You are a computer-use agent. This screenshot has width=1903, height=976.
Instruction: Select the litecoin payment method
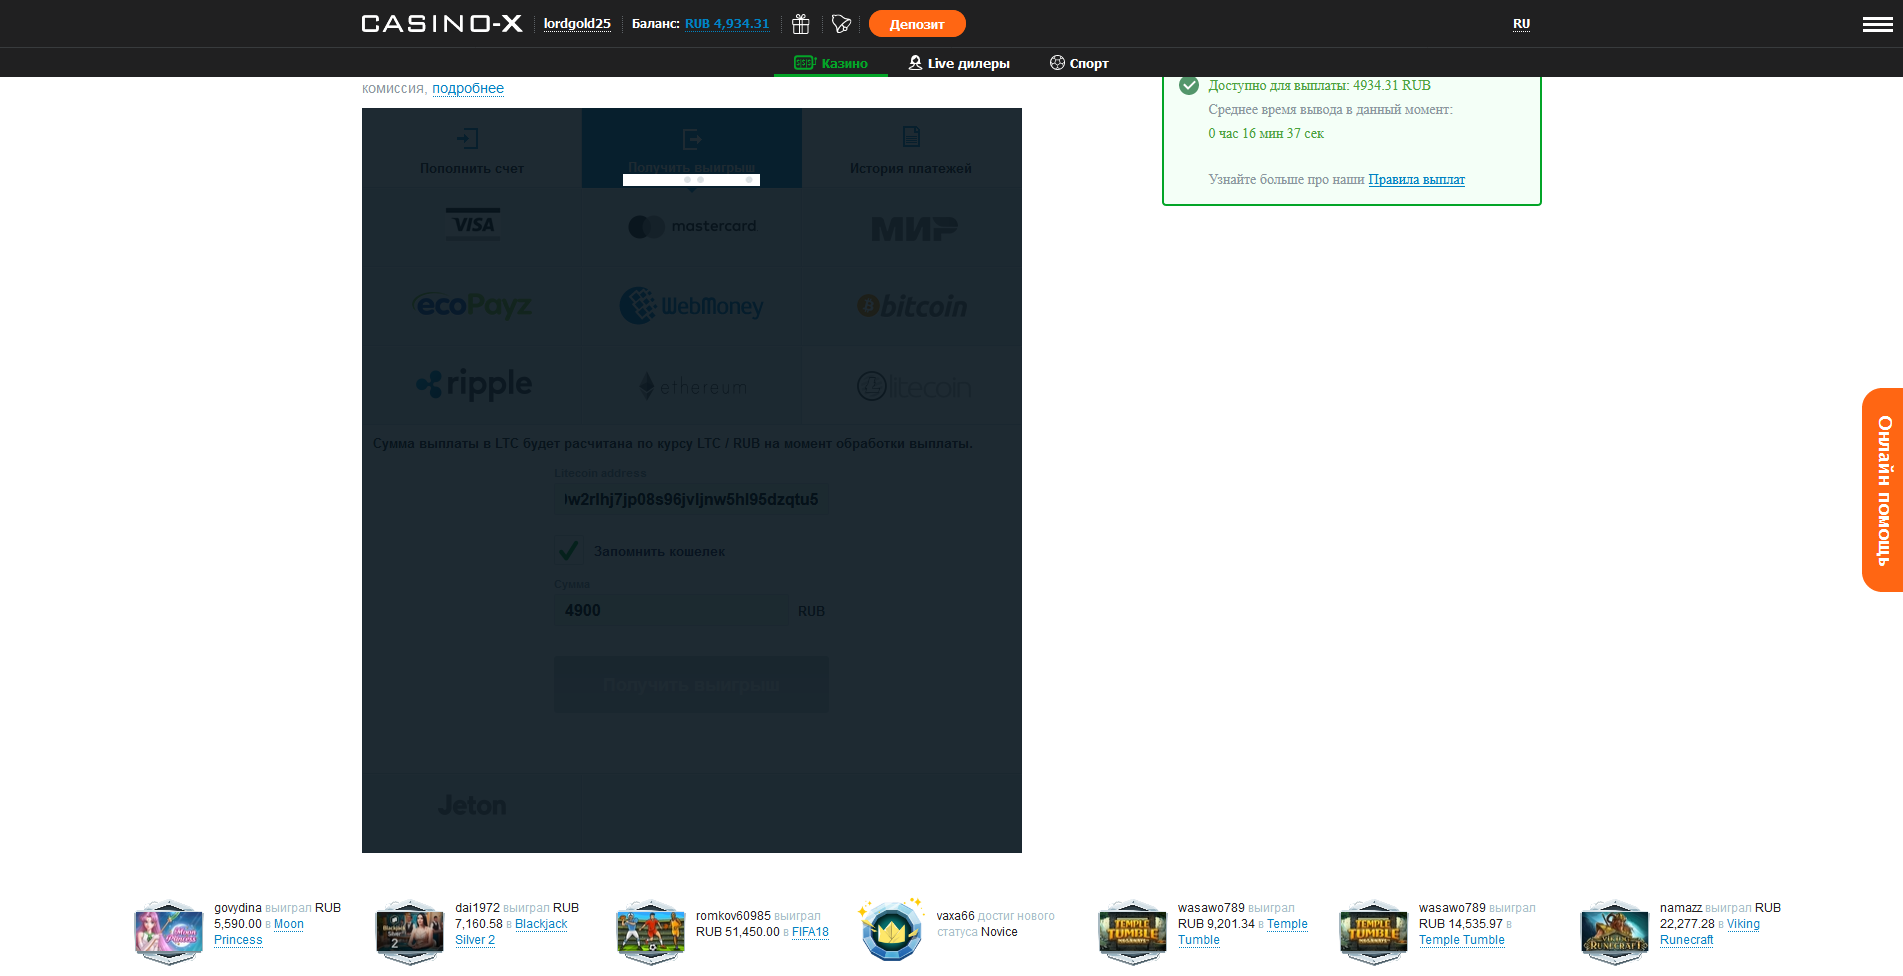[913, 386]
